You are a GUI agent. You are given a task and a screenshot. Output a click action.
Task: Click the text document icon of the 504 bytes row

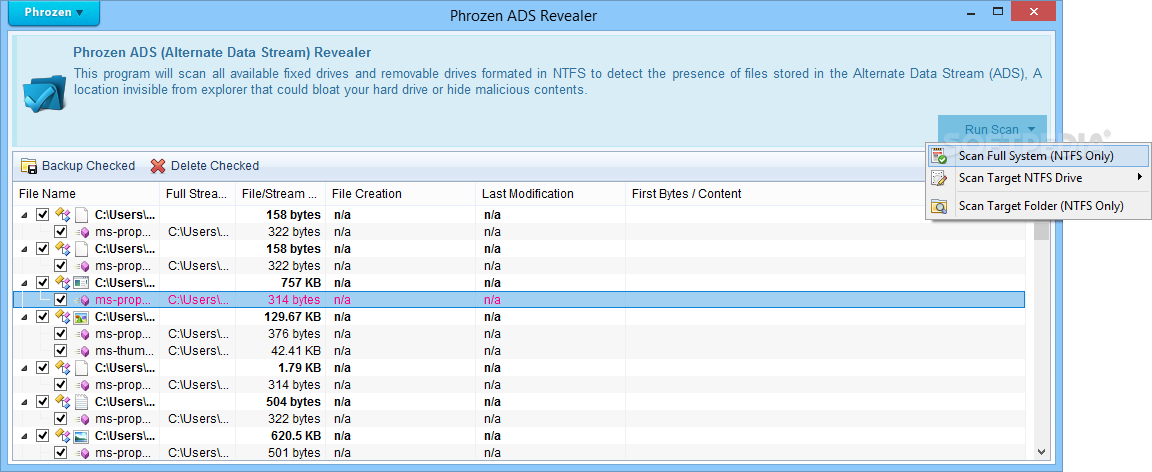(82, 401)
